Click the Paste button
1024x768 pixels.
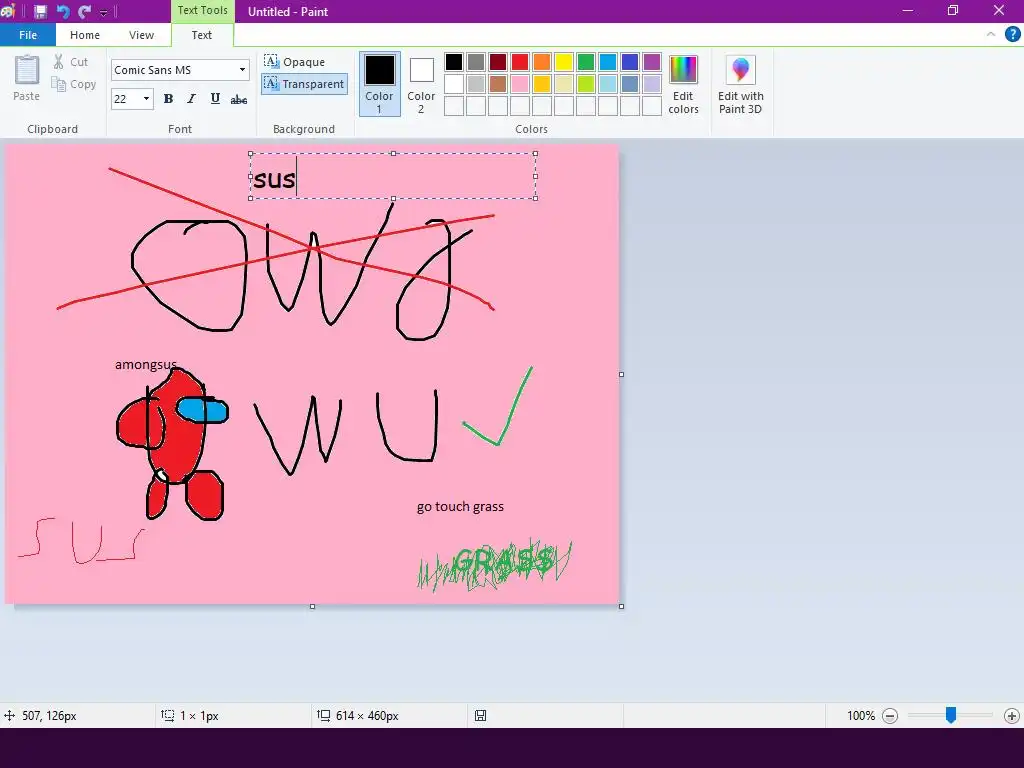coord(27,78)
